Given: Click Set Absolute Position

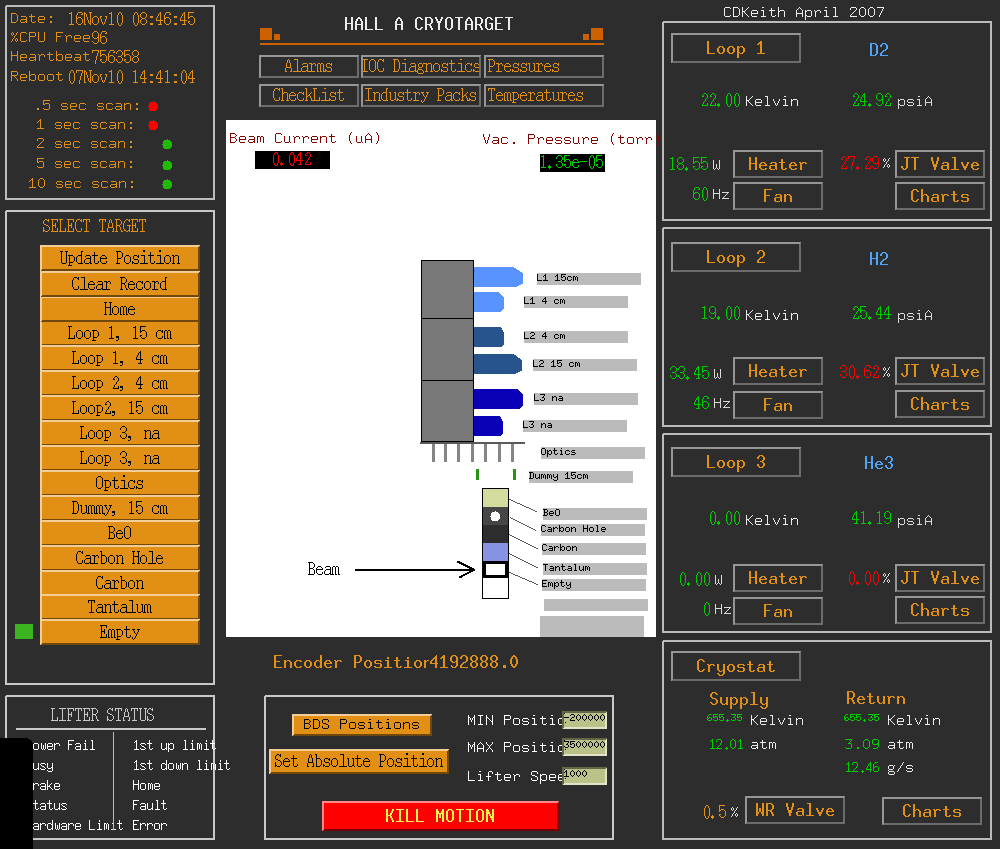Looking at the screenshot, I should click(x=358, y=762).
